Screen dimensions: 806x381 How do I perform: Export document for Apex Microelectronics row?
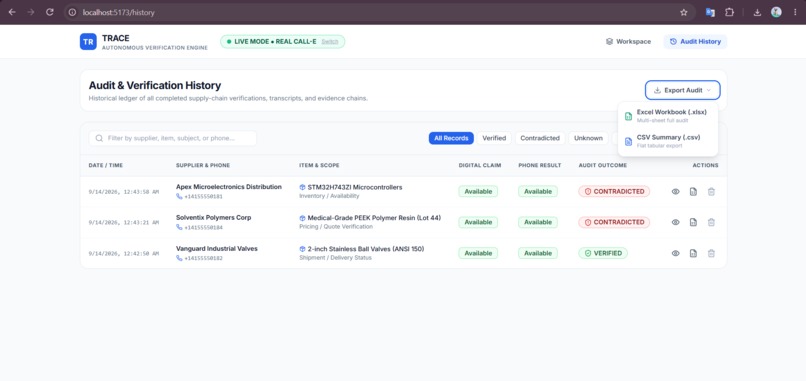693,192
